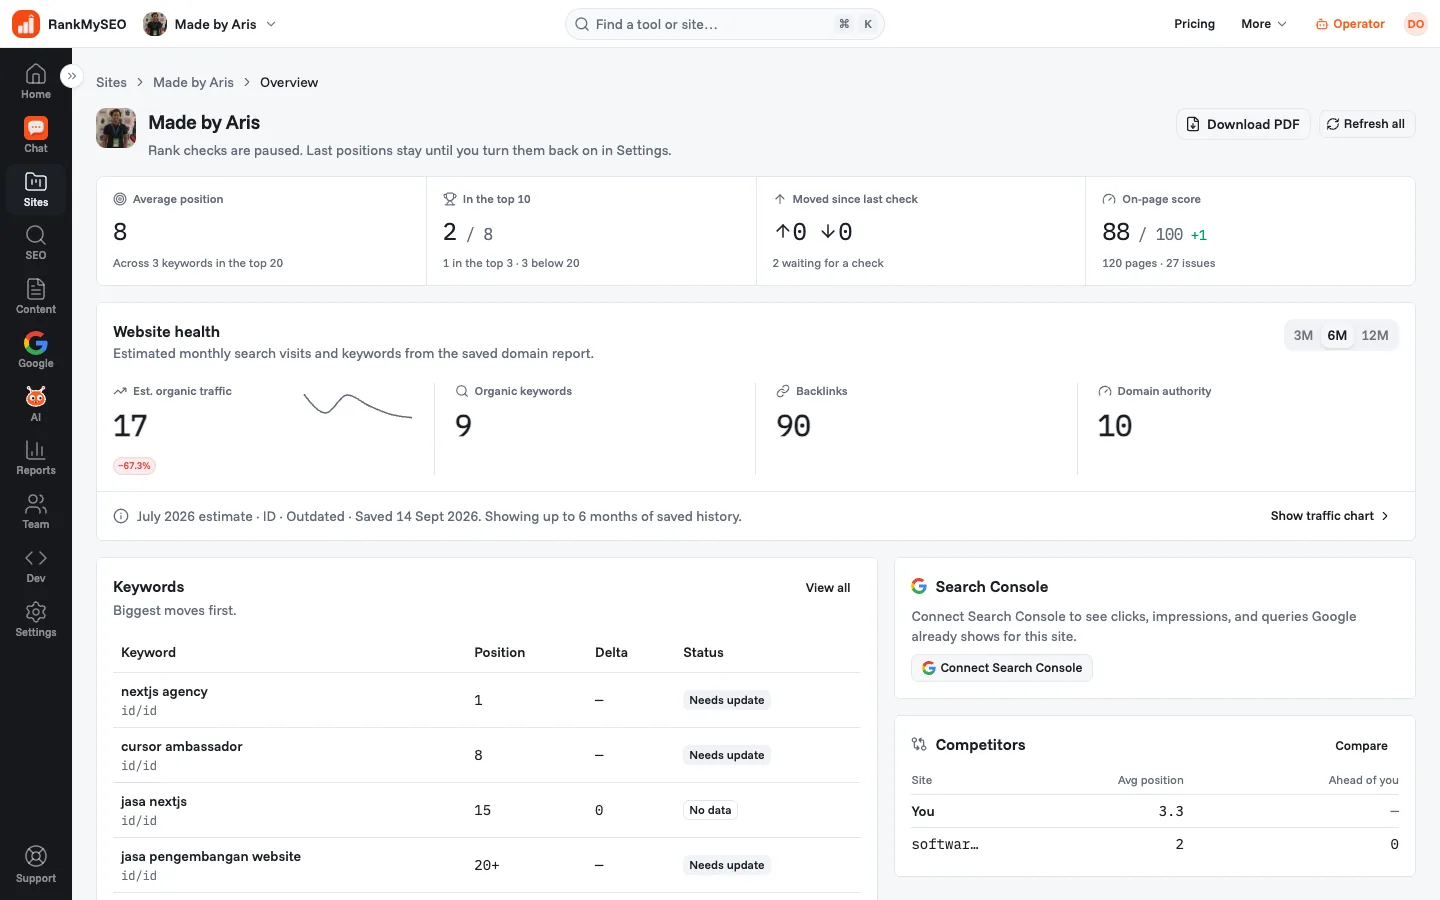Screen dimensions: 1440x900
Task: Select the 6M time range
Action: (1337, 336)
